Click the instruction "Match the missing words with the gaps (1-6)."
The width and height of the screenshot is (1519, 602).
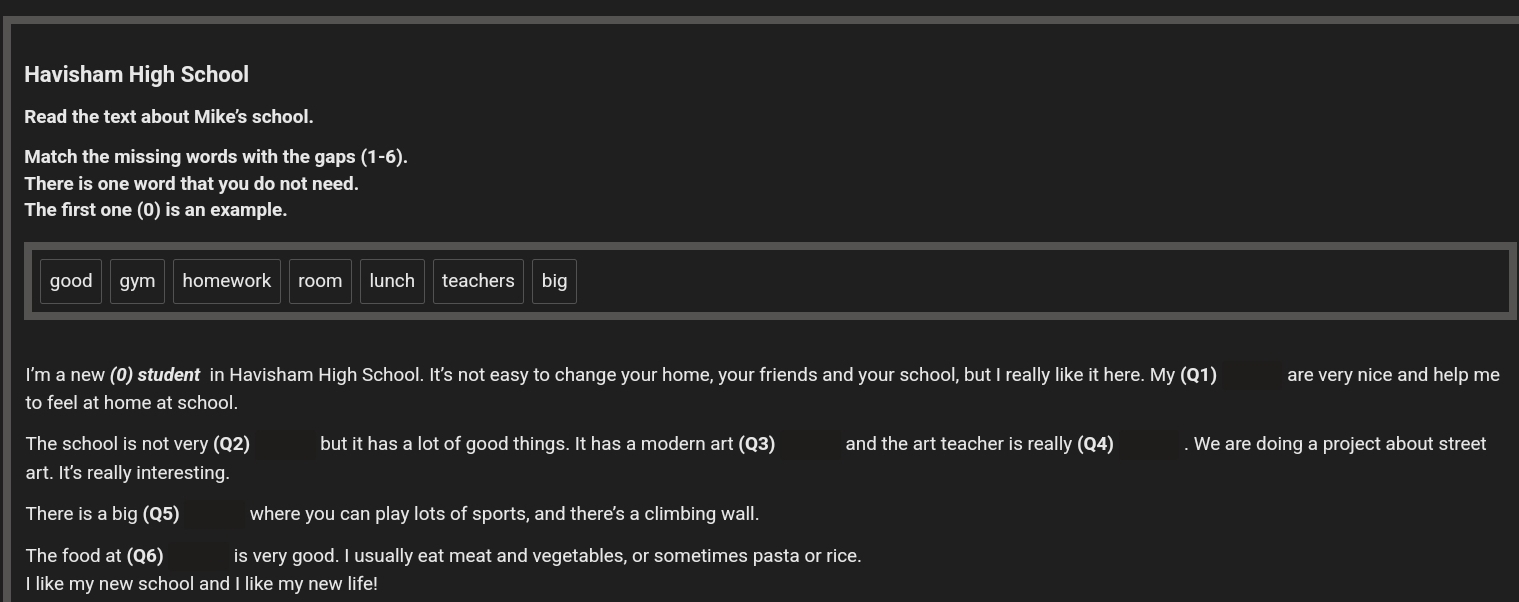(216, 157)
